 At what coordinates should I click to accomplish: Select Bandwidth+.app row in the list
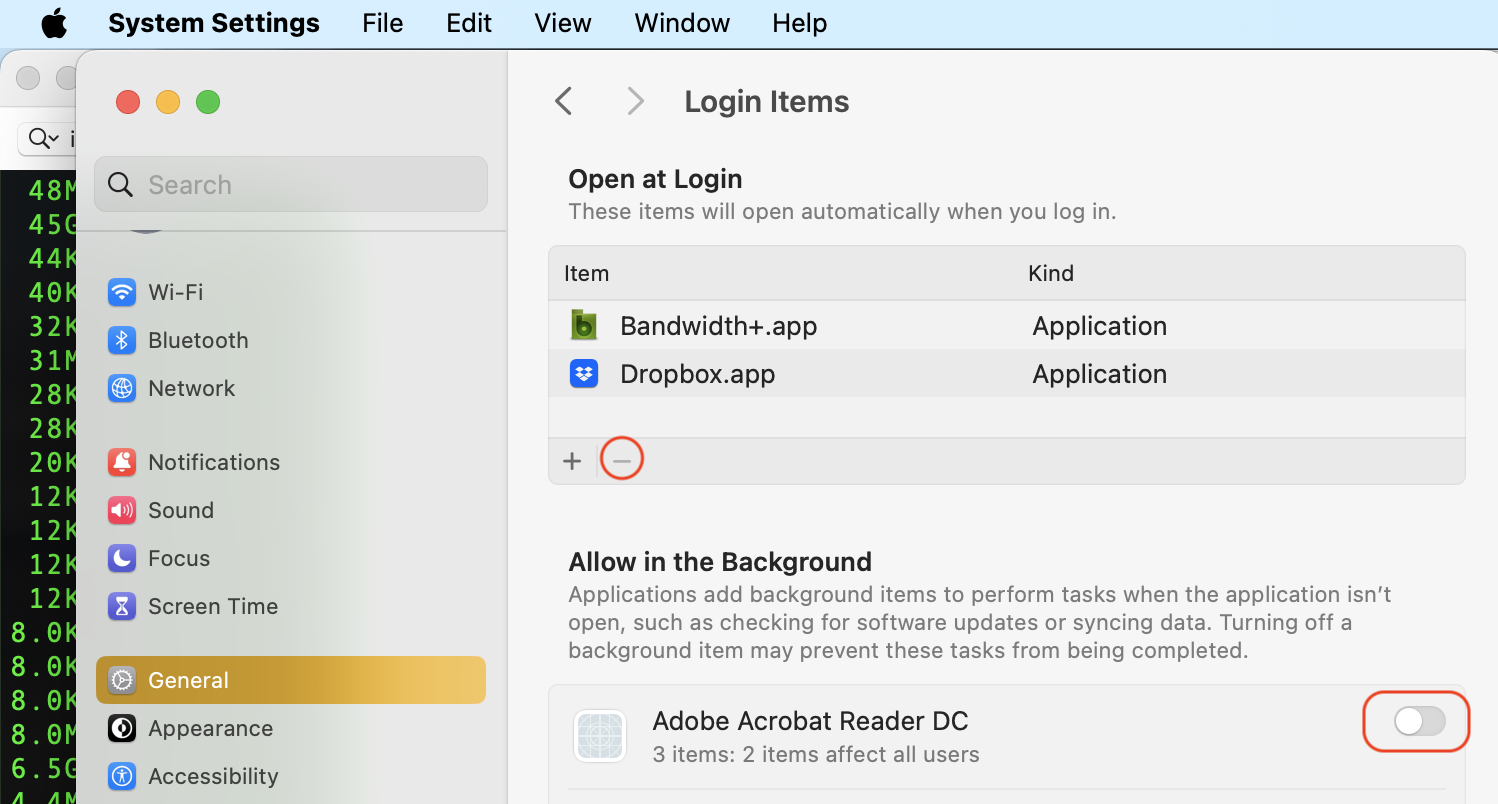[x=718, y=326]
